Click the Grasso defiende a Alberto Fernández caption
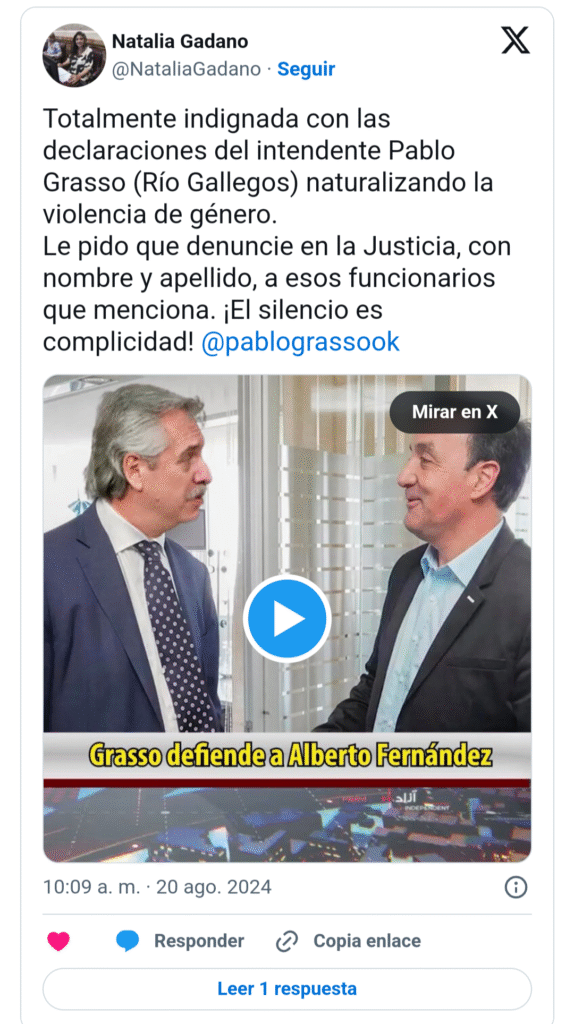 pyautogui.click(x=290, y=756)
